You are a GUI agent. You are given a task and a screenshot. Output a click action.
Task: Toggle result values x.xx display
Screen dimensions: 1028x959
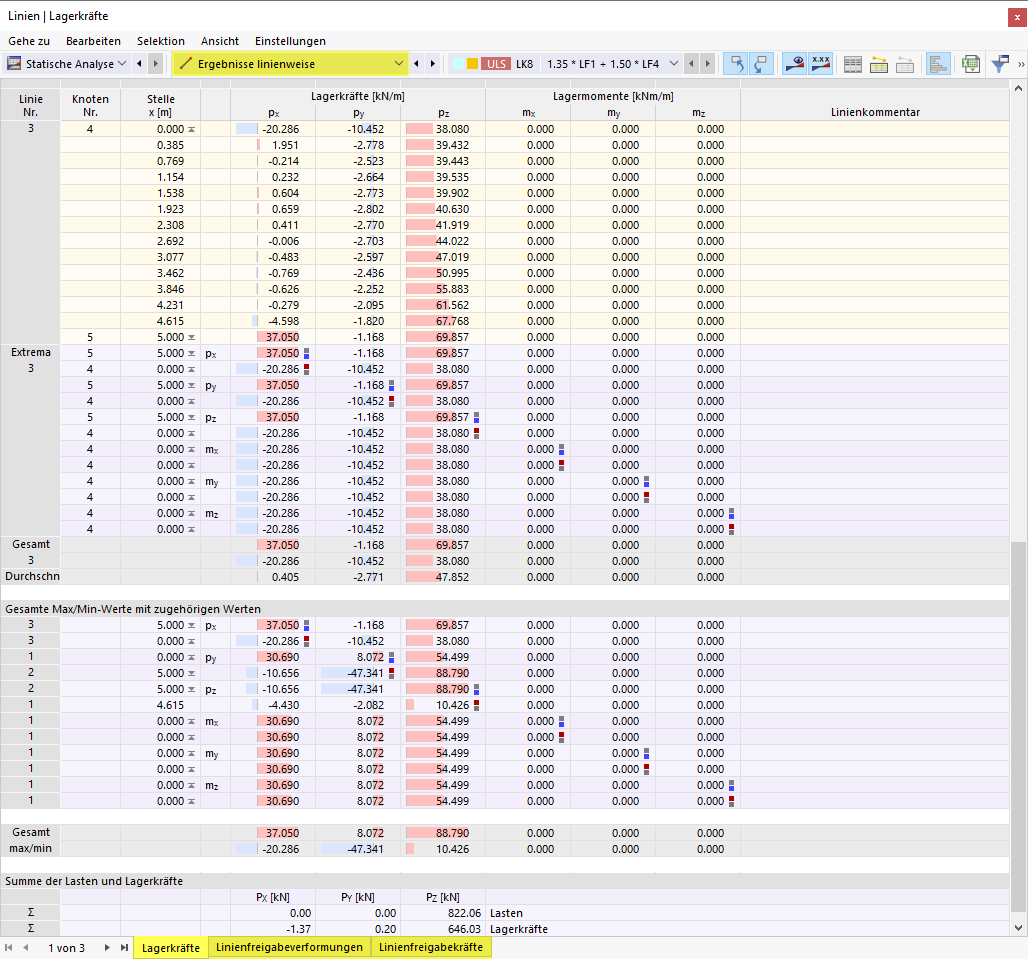pyautogui.click(x=820, y=64)
